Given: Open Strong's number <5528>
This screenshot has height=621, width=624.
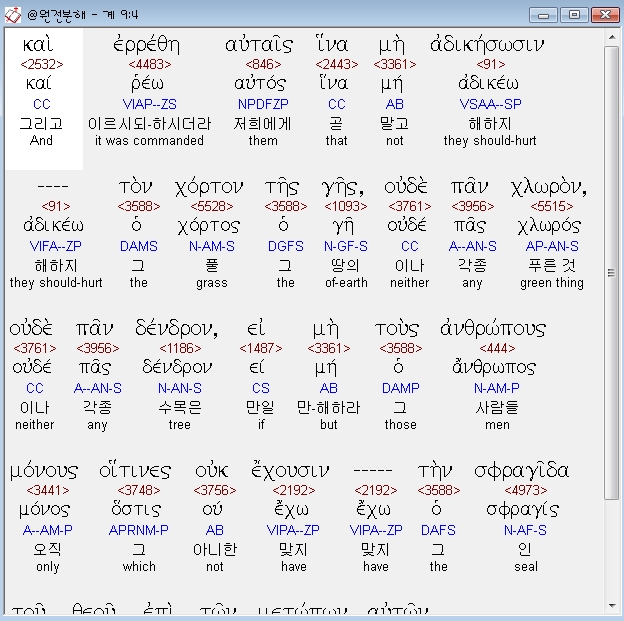Looking at the screenshot, I should pos(212,206).
